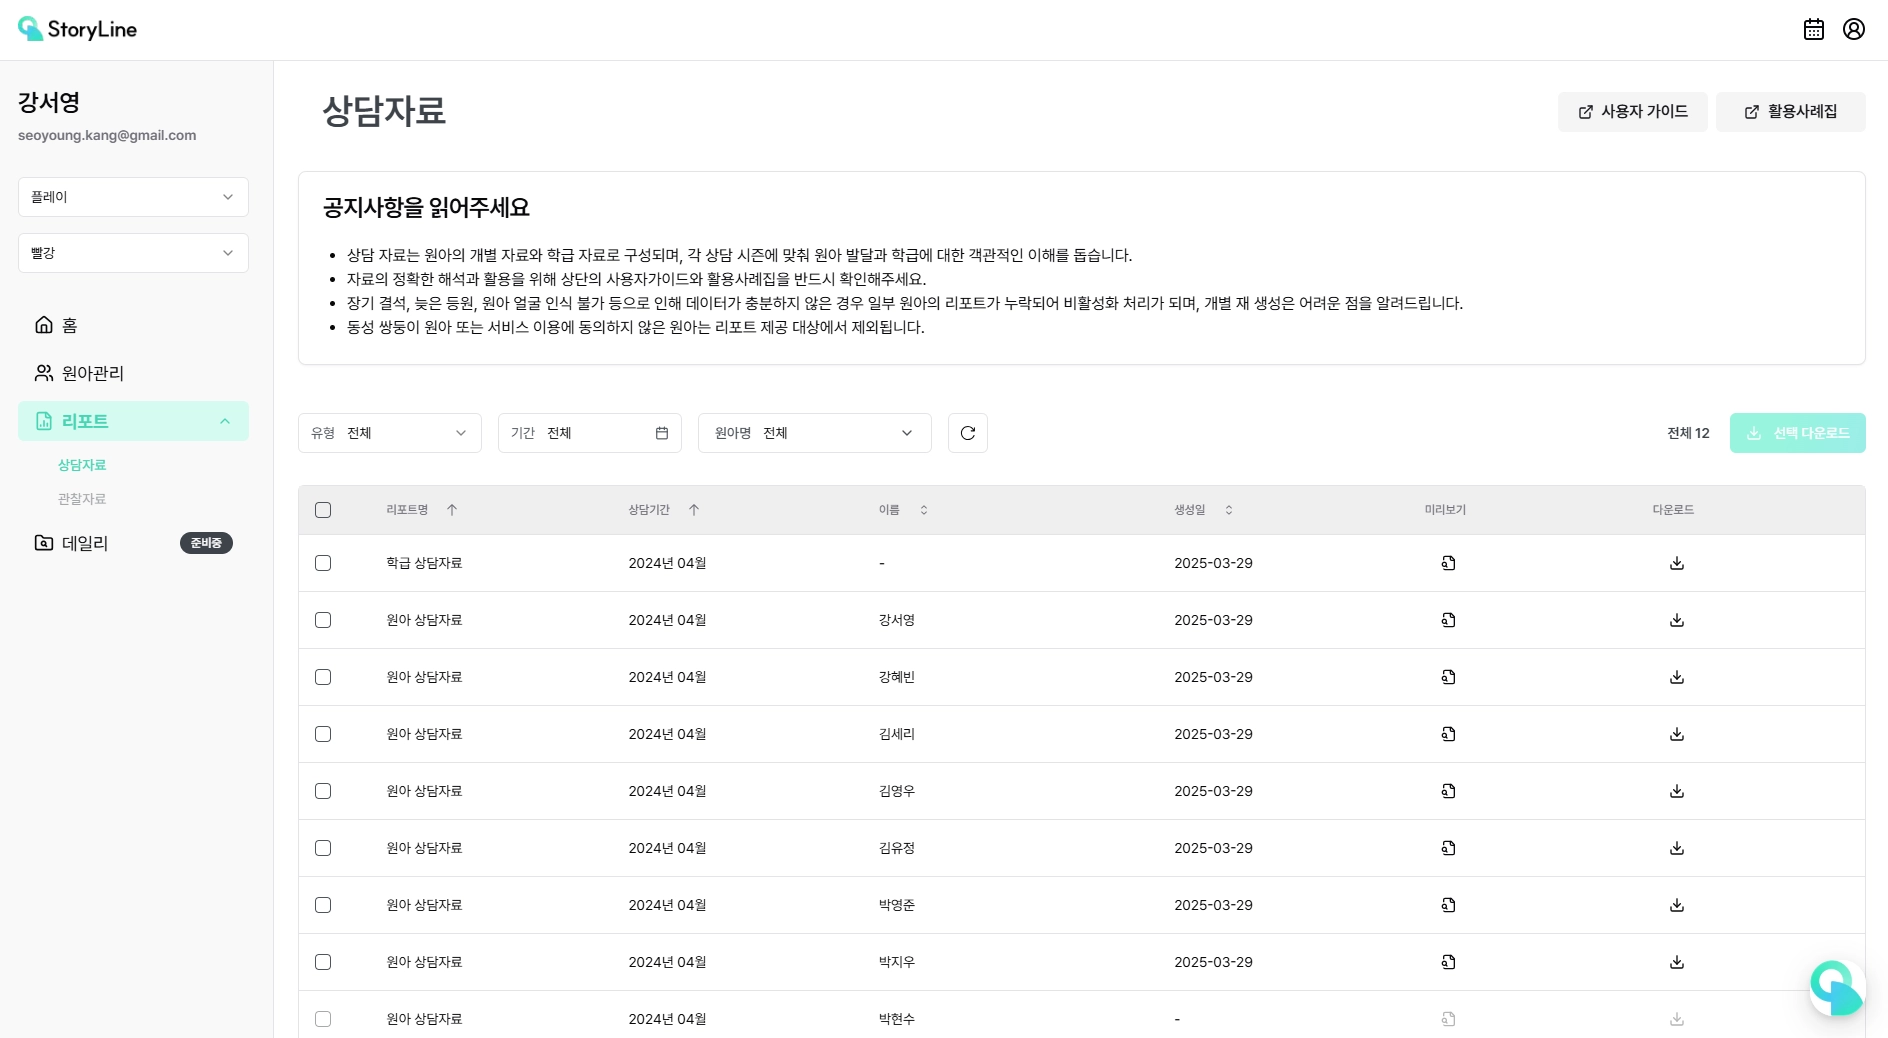The height and width of the screenshot is (1038, 1888).
Task: Open the 유형 filter dropdown
Action: click(x=390, y=433)
